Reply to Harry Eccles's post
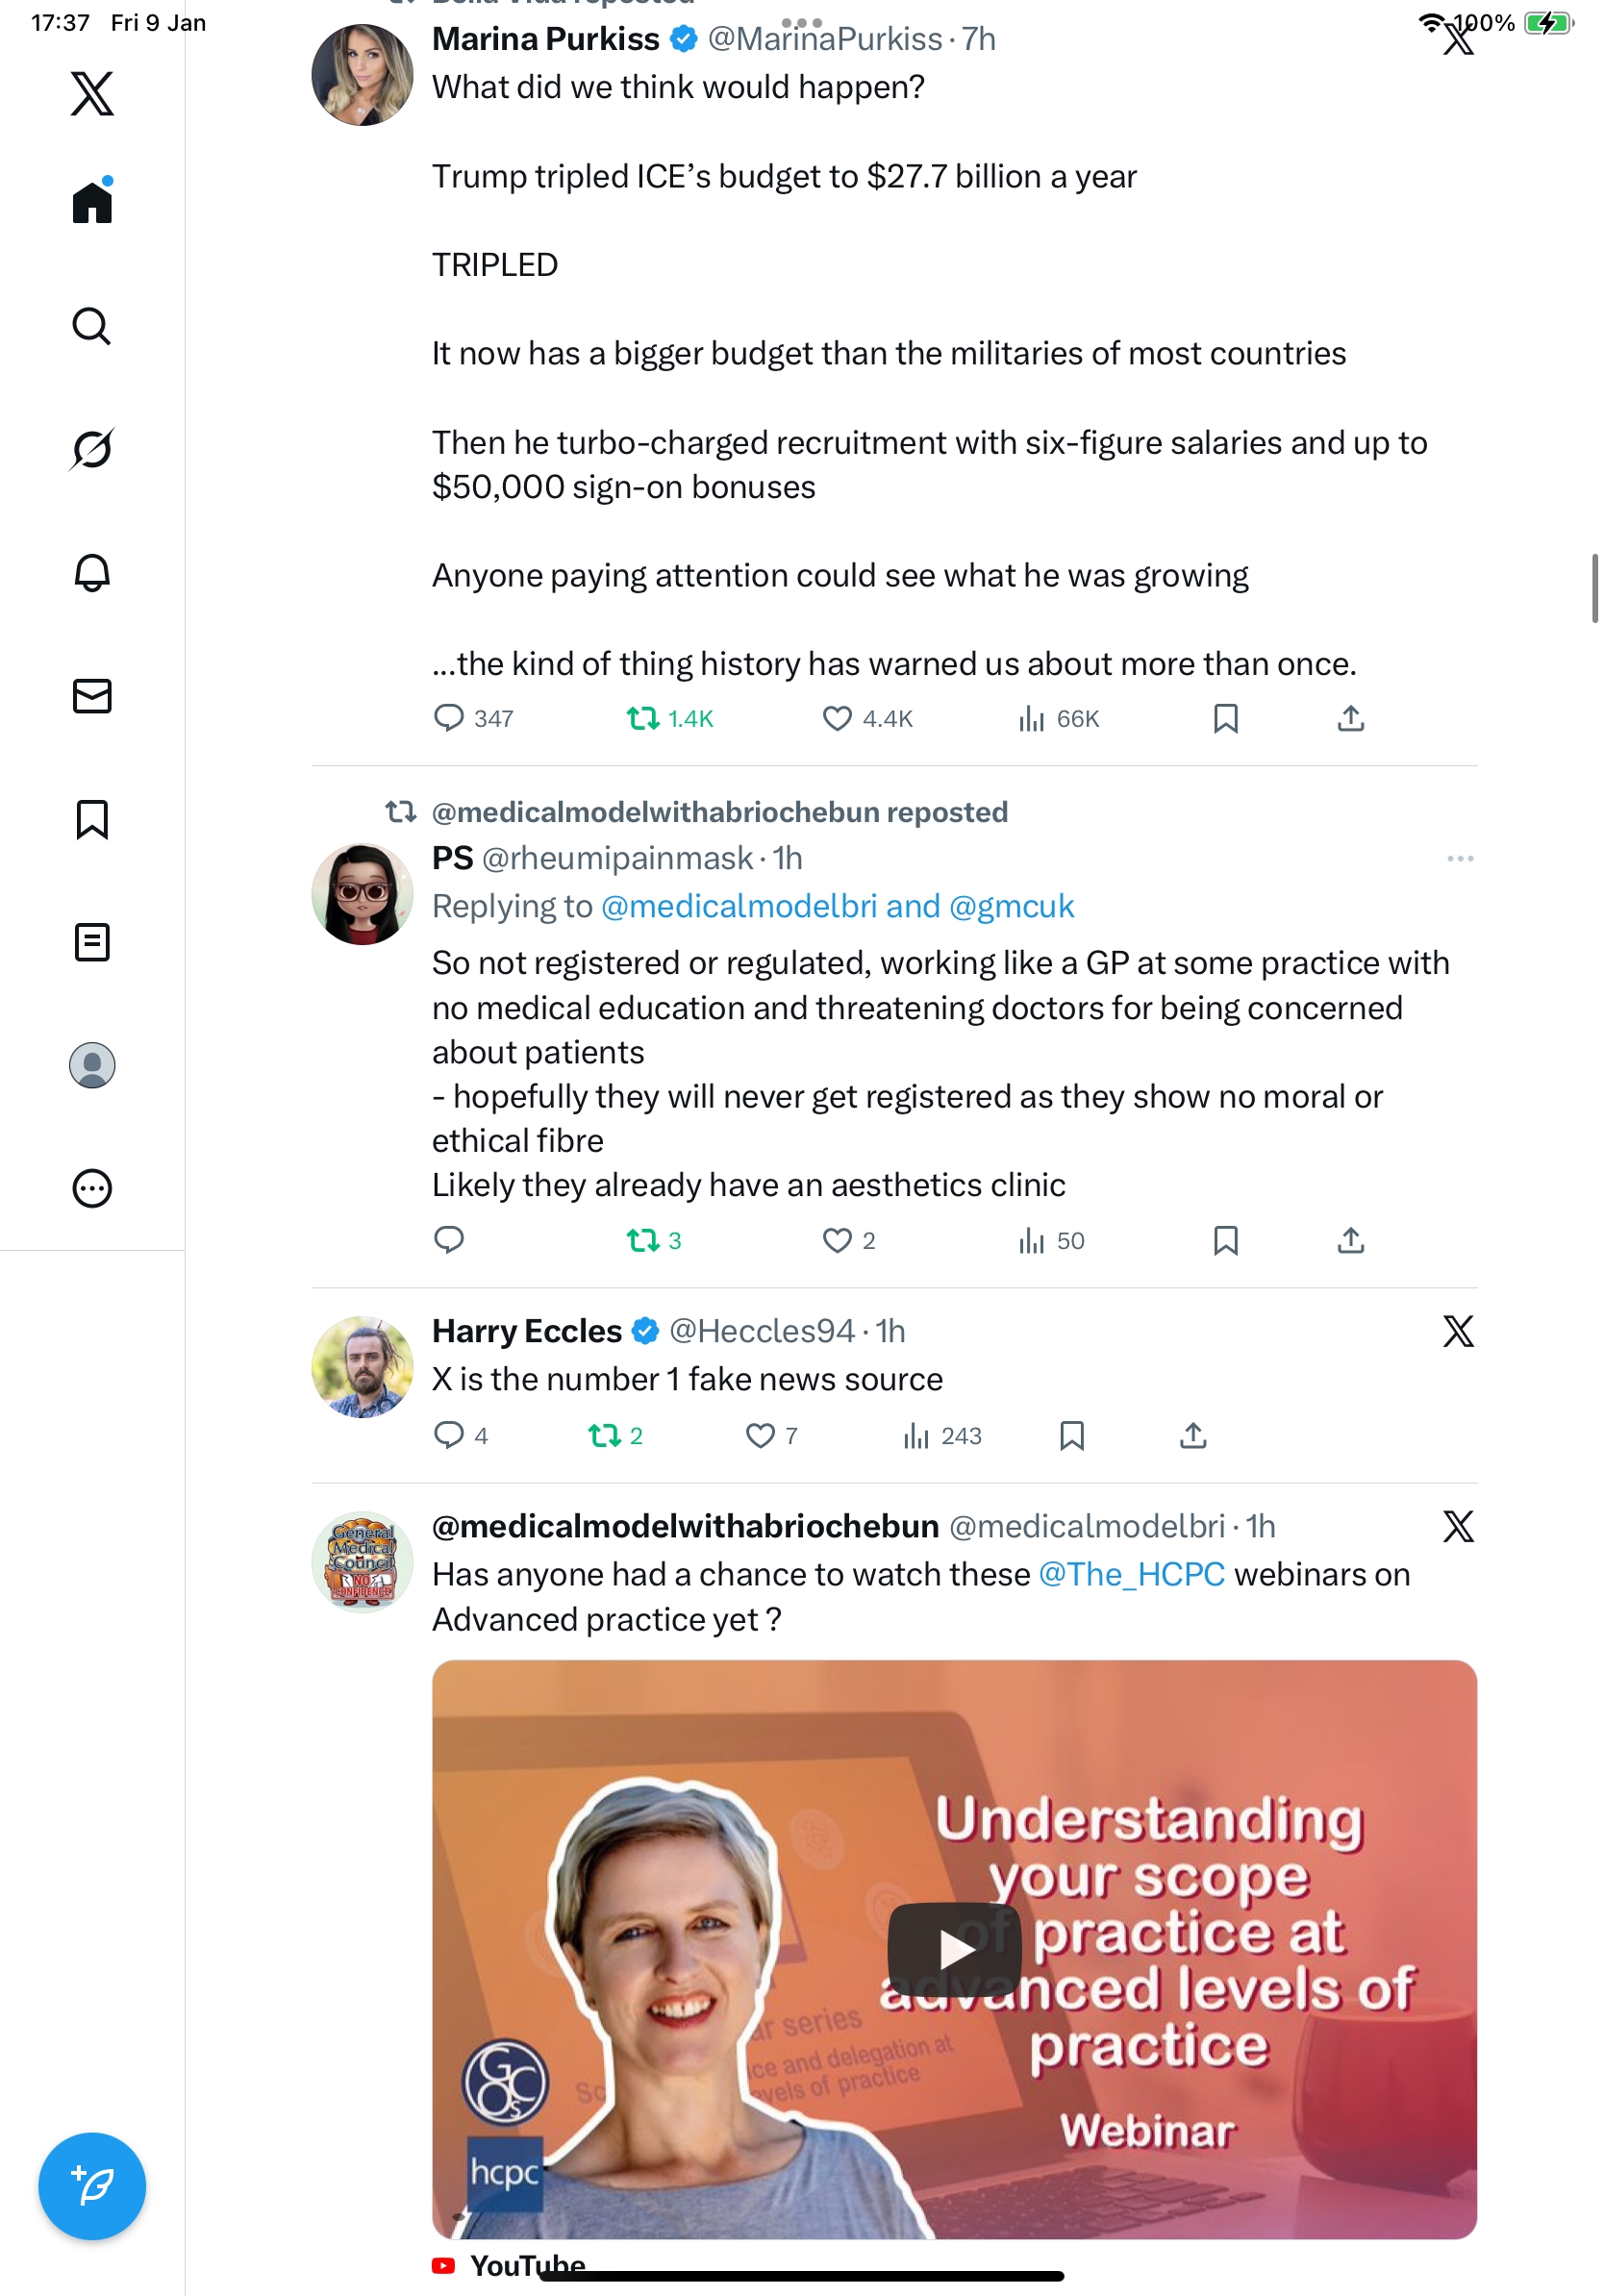This screenshot has width=1604, height=2296. (x=449, y=1436)
